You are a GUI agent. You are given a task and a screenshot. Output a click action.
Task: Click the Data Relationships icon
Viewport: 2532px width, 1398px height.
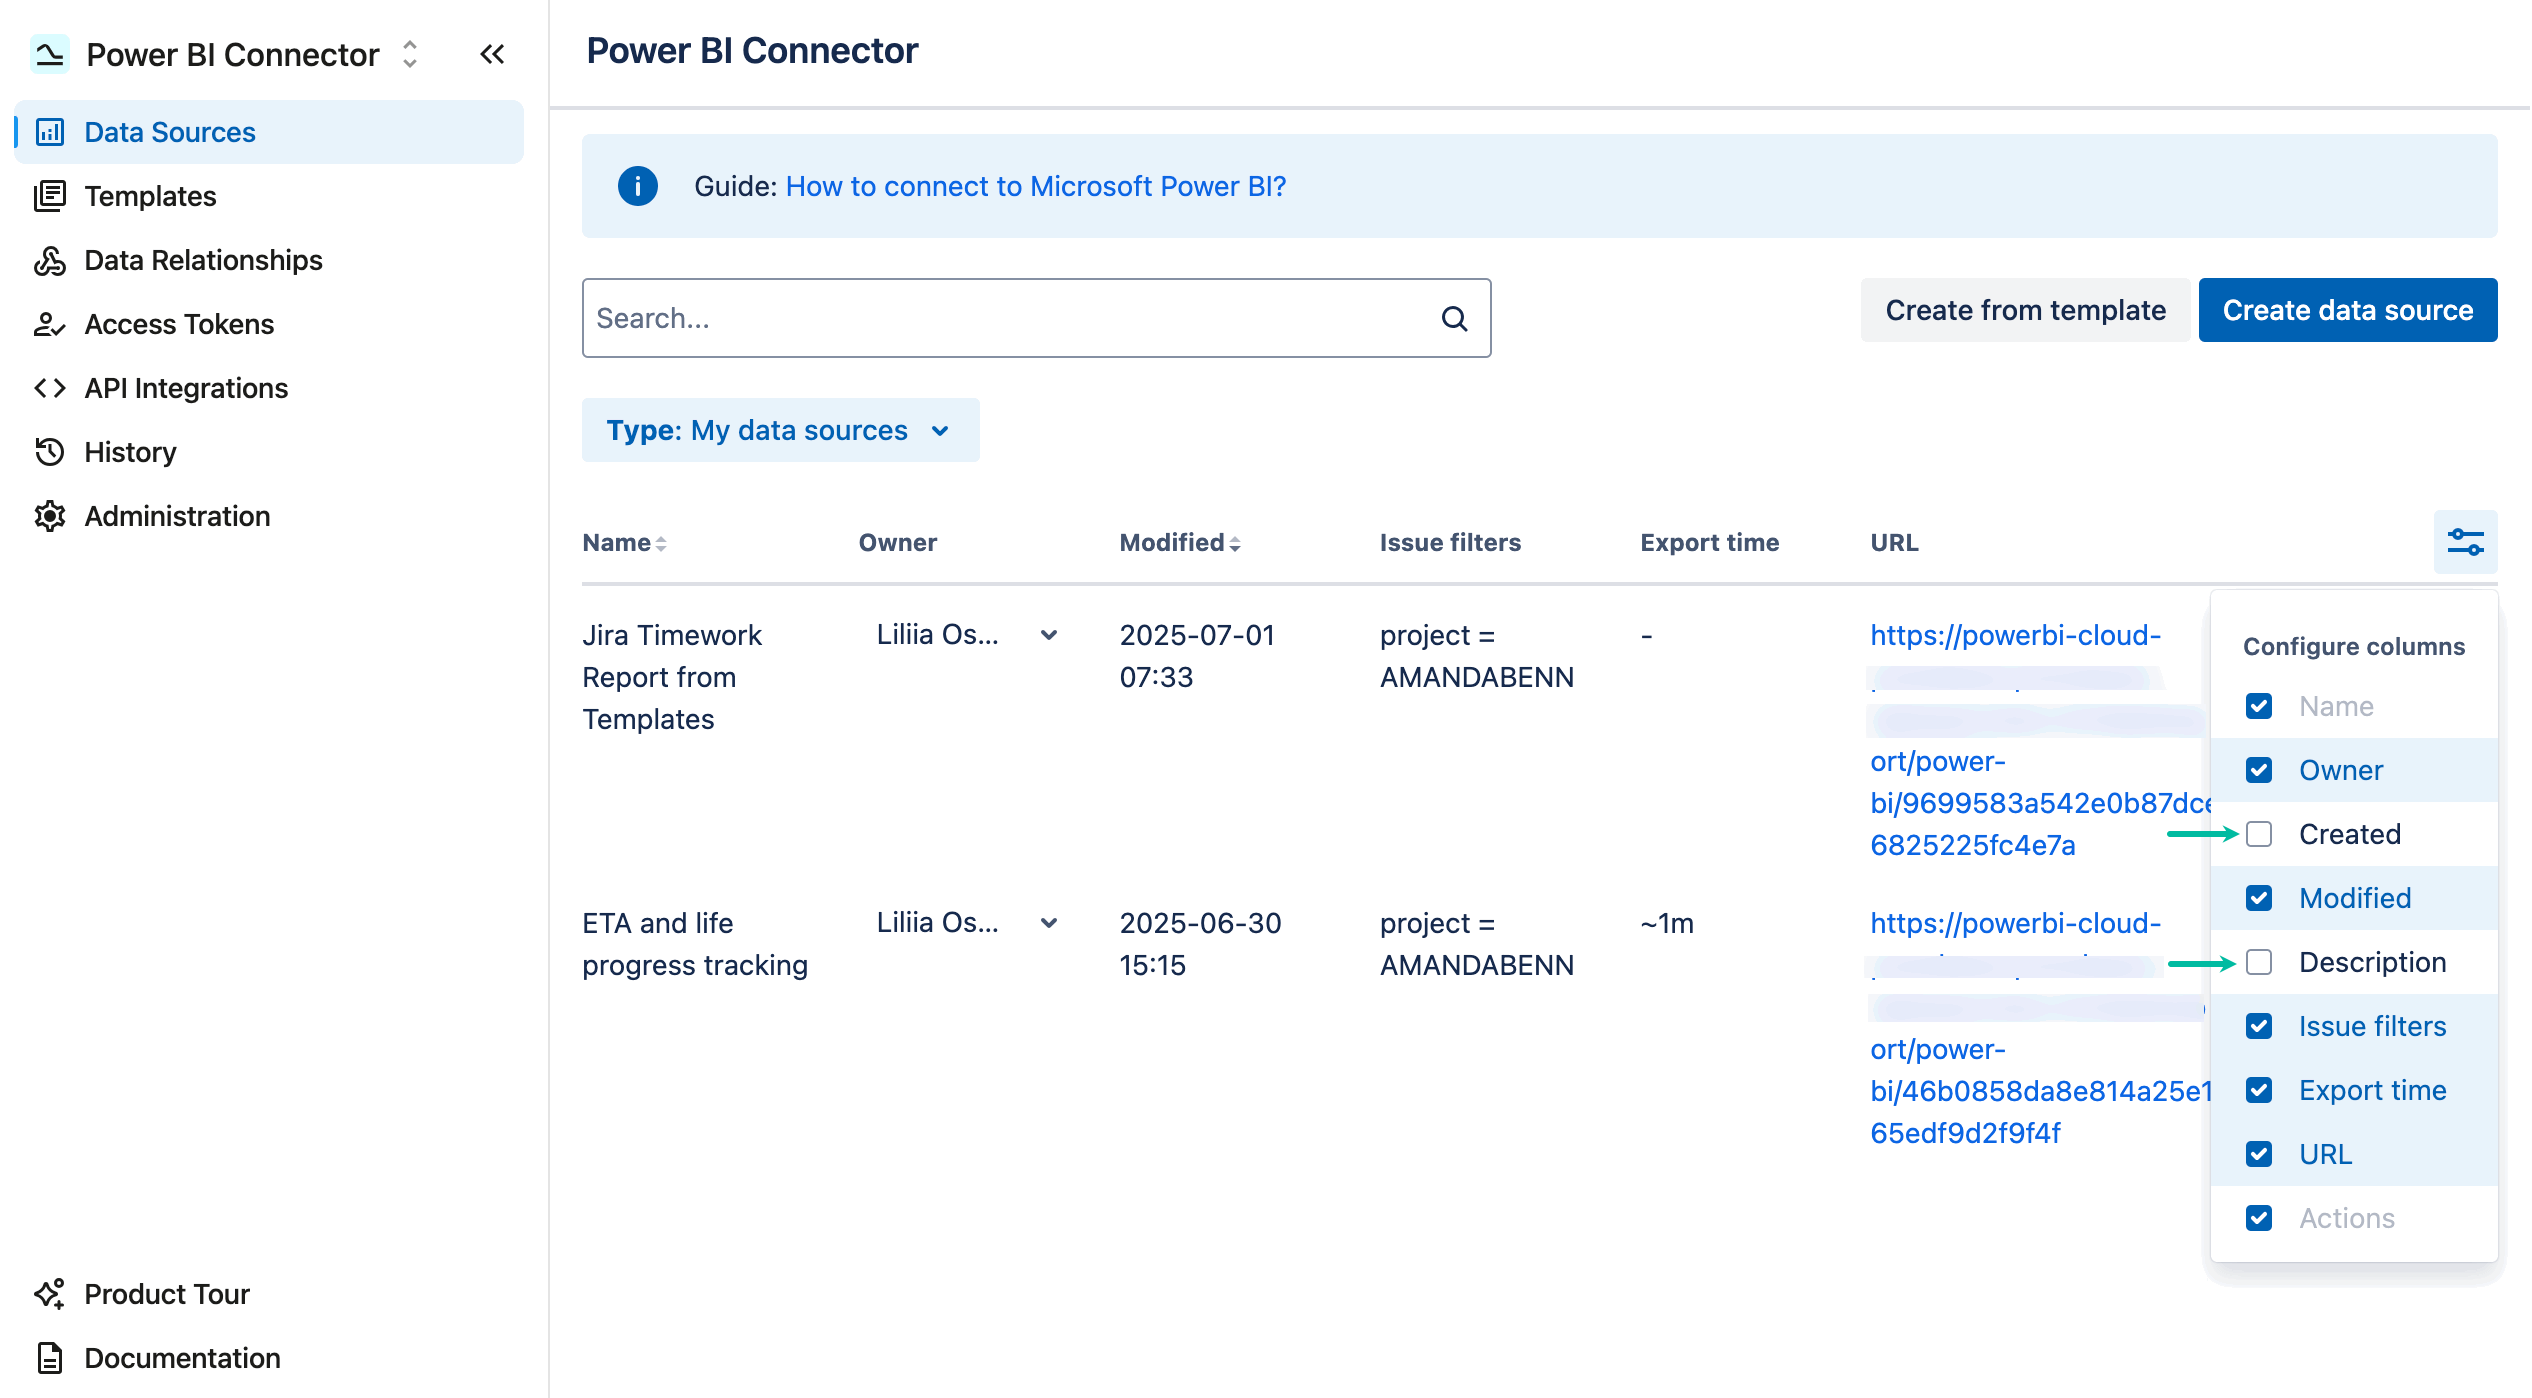click(x=50, y=260)
